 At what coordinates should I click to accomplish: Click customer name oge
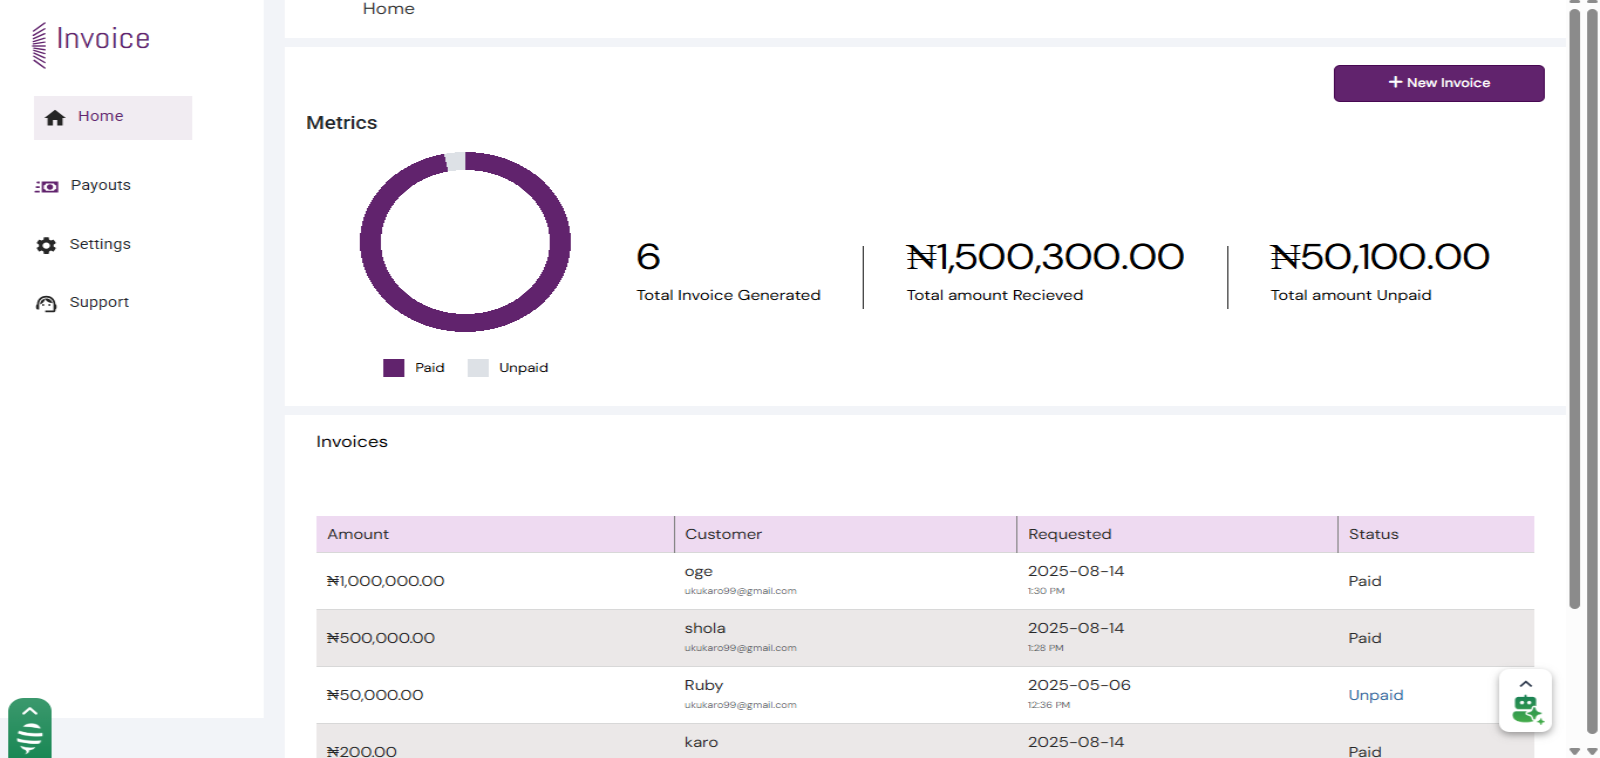tap(699, 572)
